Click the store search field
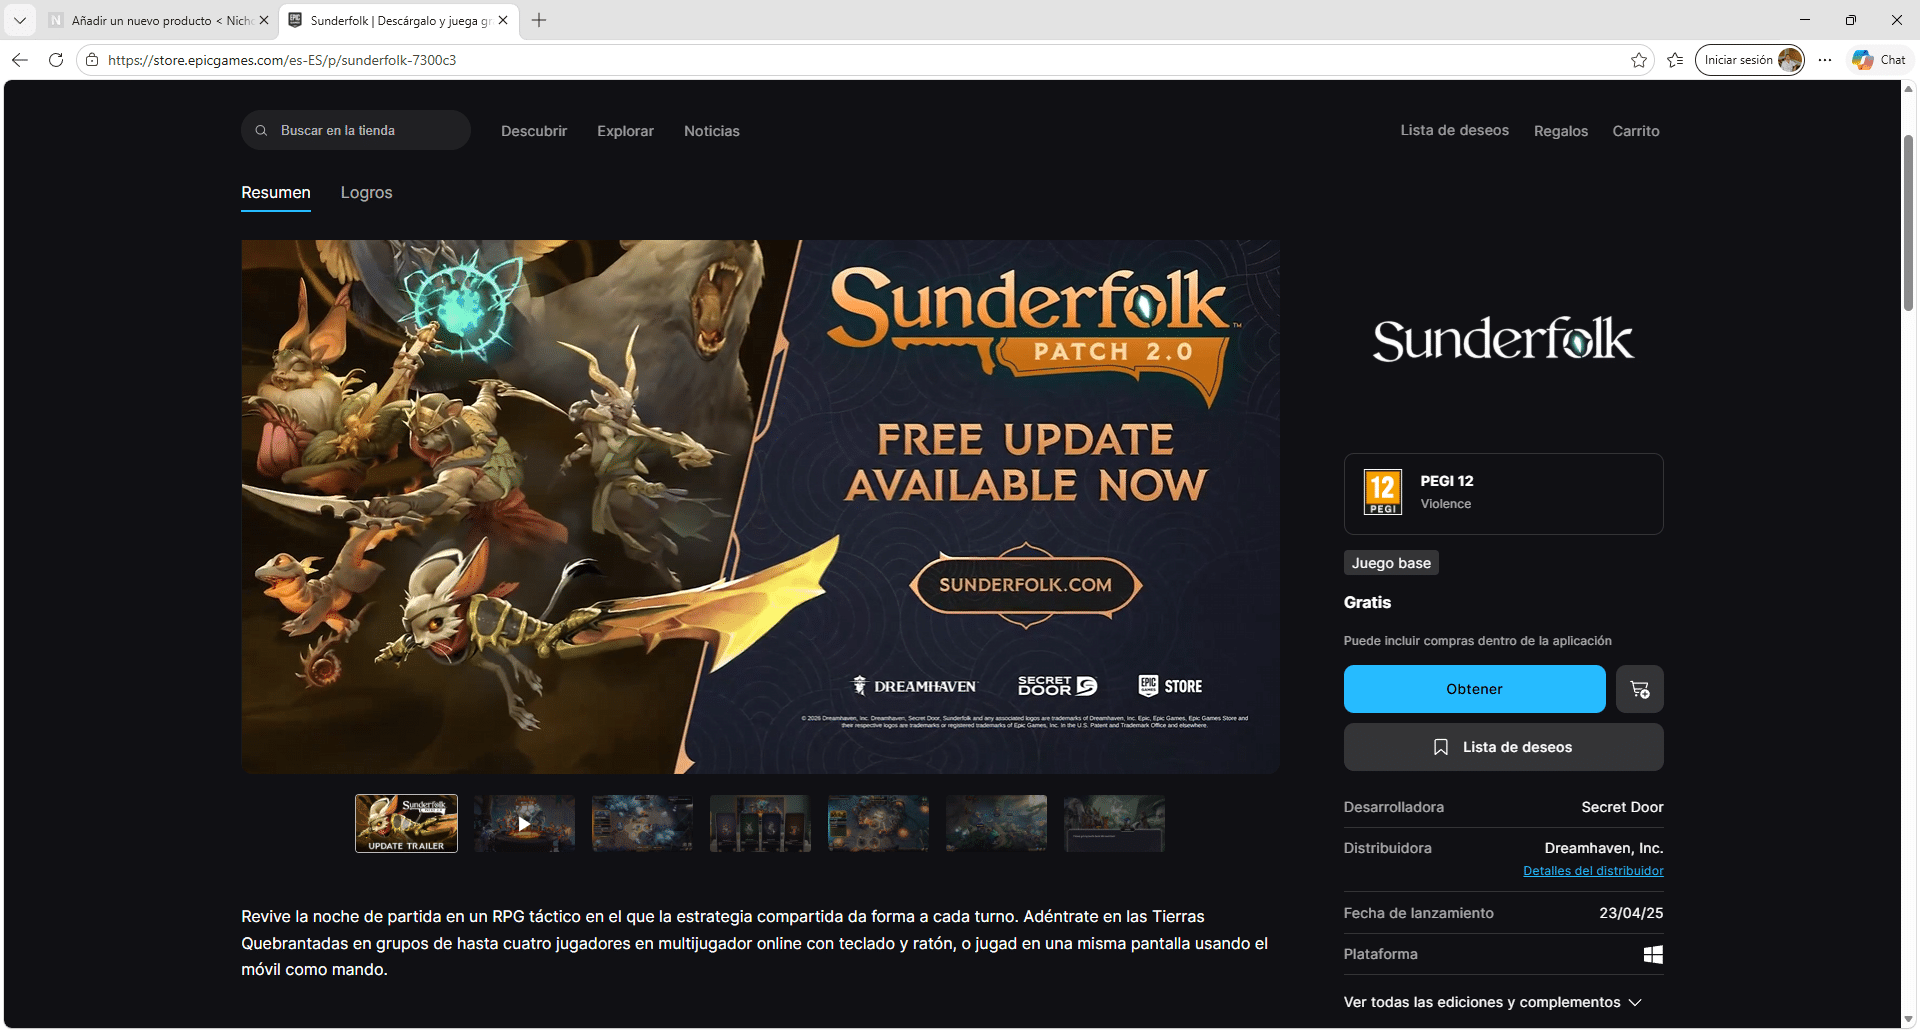1920x1032 pixels. click(x=355, y=131)
